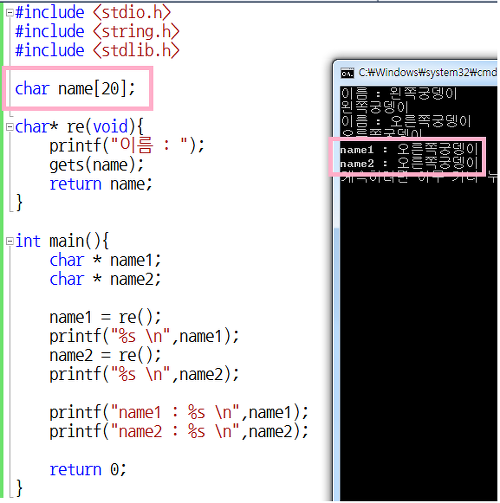Click console output line 'name2 : 오른쪽궁뎅이'

tap(409, 163)
